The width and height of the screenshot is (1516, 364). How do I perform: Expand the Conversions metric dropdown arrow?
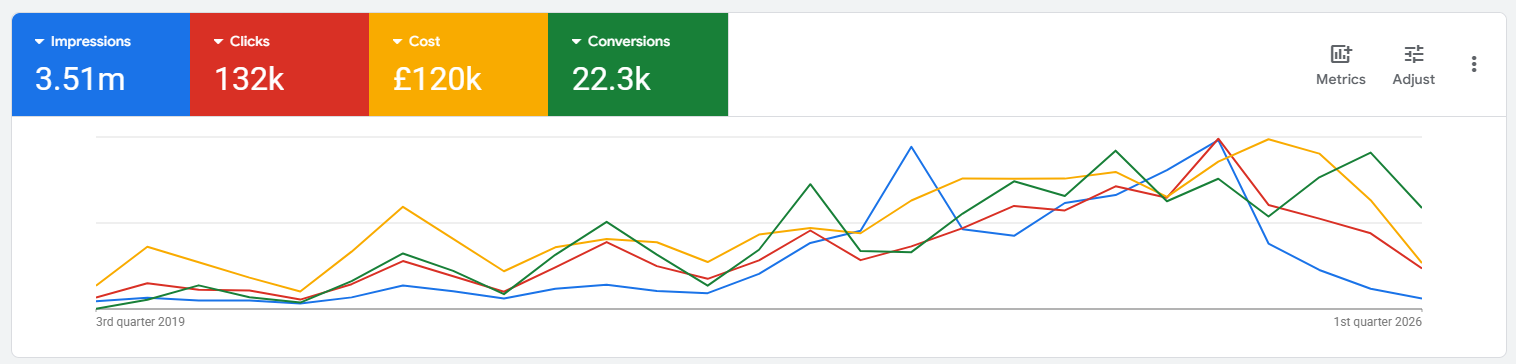pos(577,42)
